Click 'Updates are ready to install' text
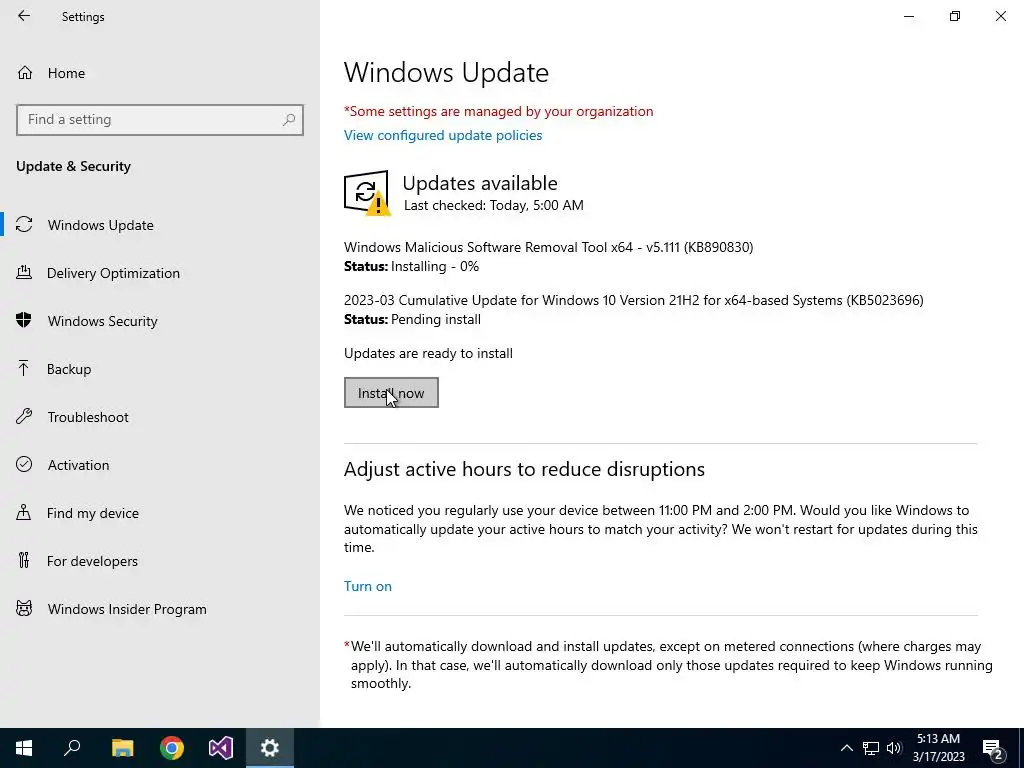 pos(428,353)
